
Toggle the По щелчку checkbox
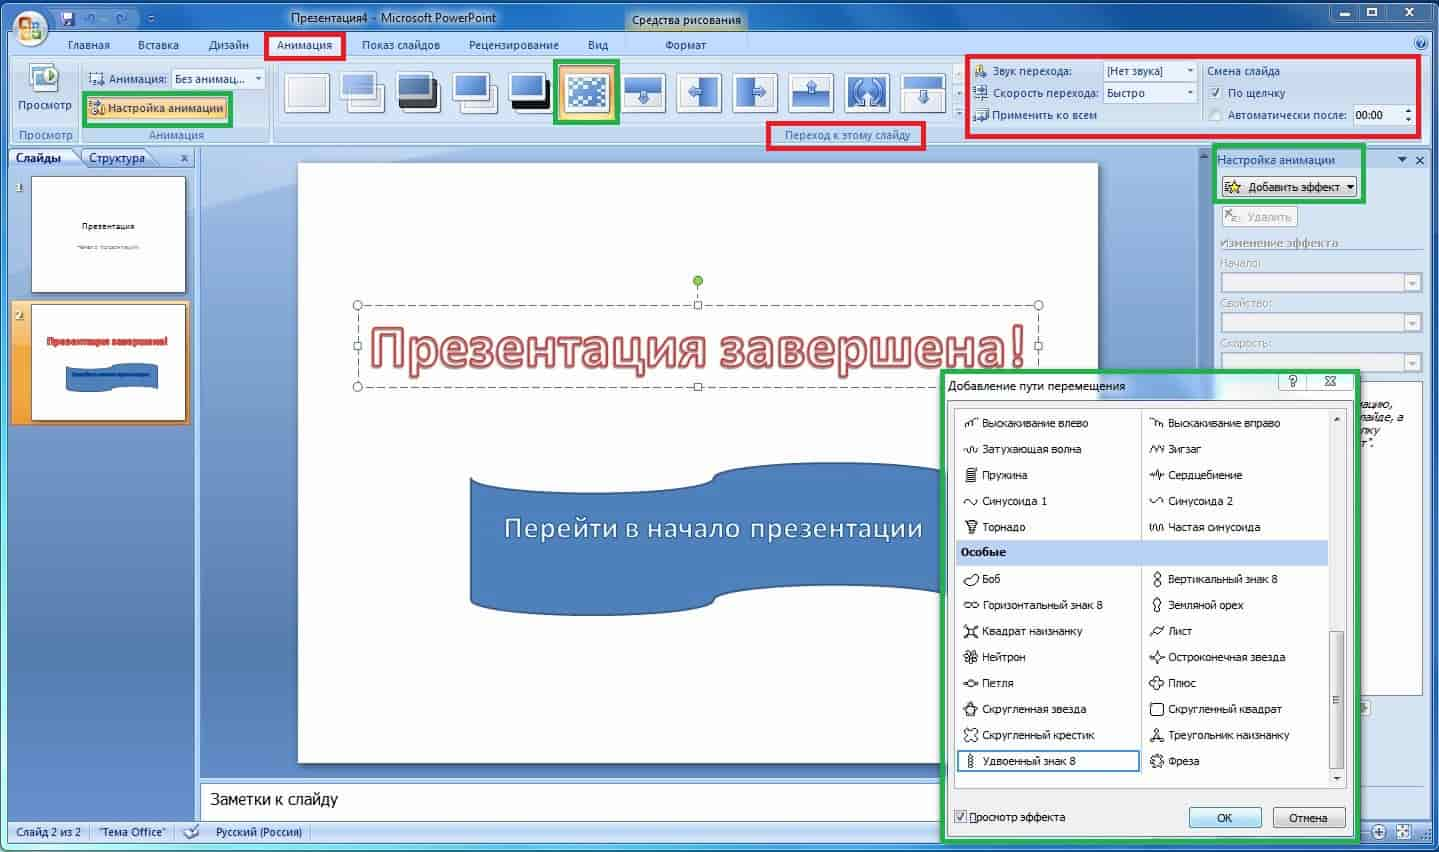1216,93
